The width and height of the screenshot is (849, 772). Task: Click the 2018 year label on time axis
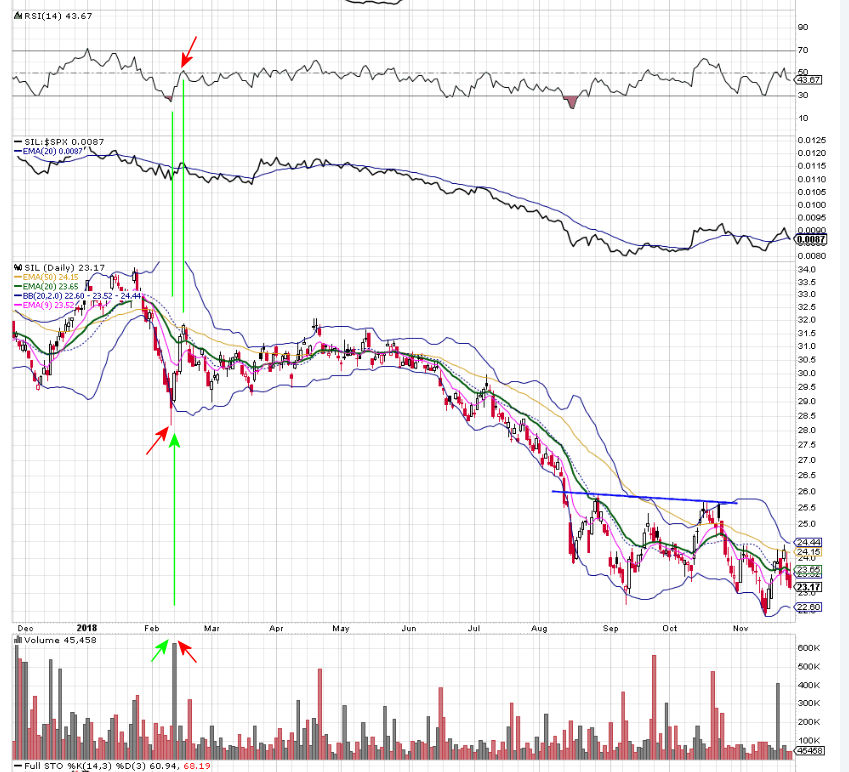[87, 628]
